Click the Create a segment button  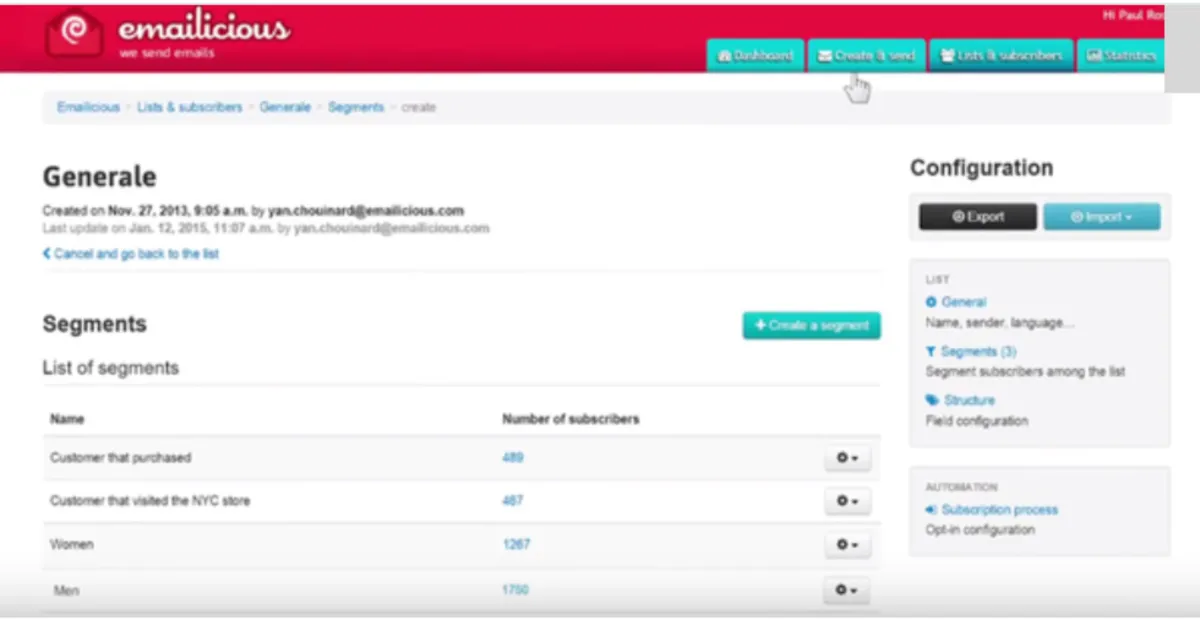811,325
